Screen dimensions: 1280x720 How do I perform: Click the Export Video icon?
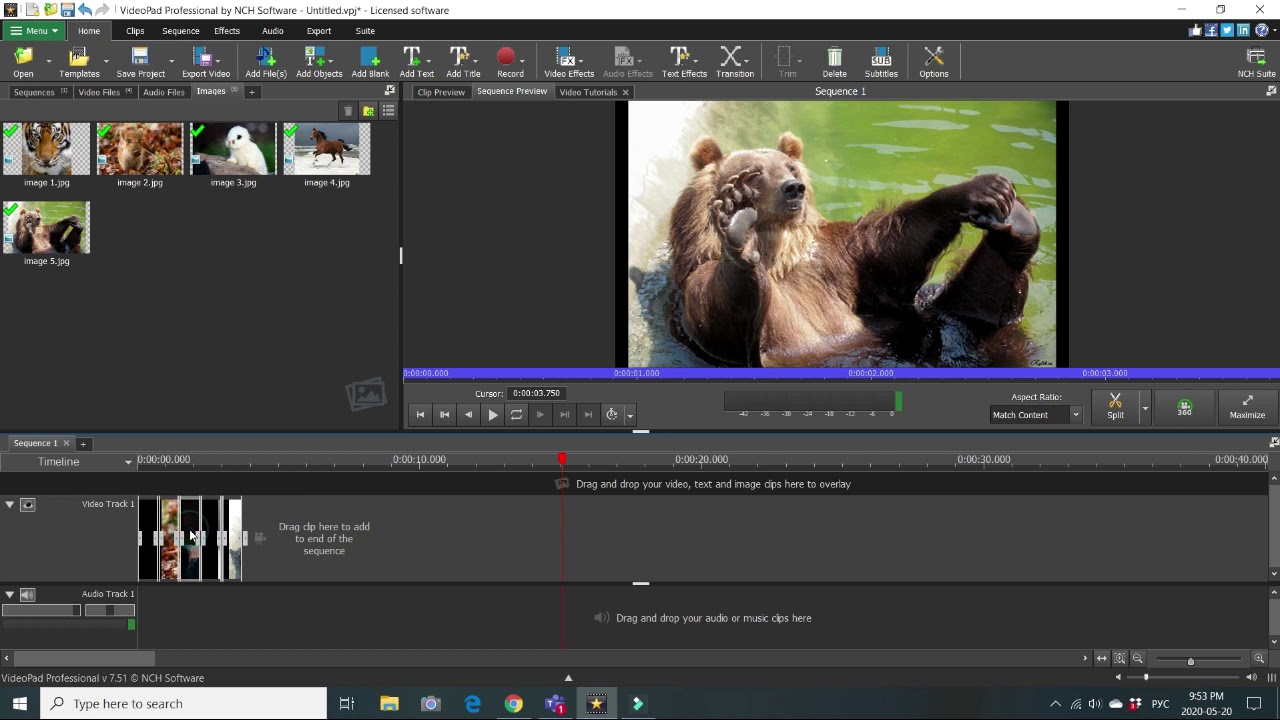(x=206, y=62)
